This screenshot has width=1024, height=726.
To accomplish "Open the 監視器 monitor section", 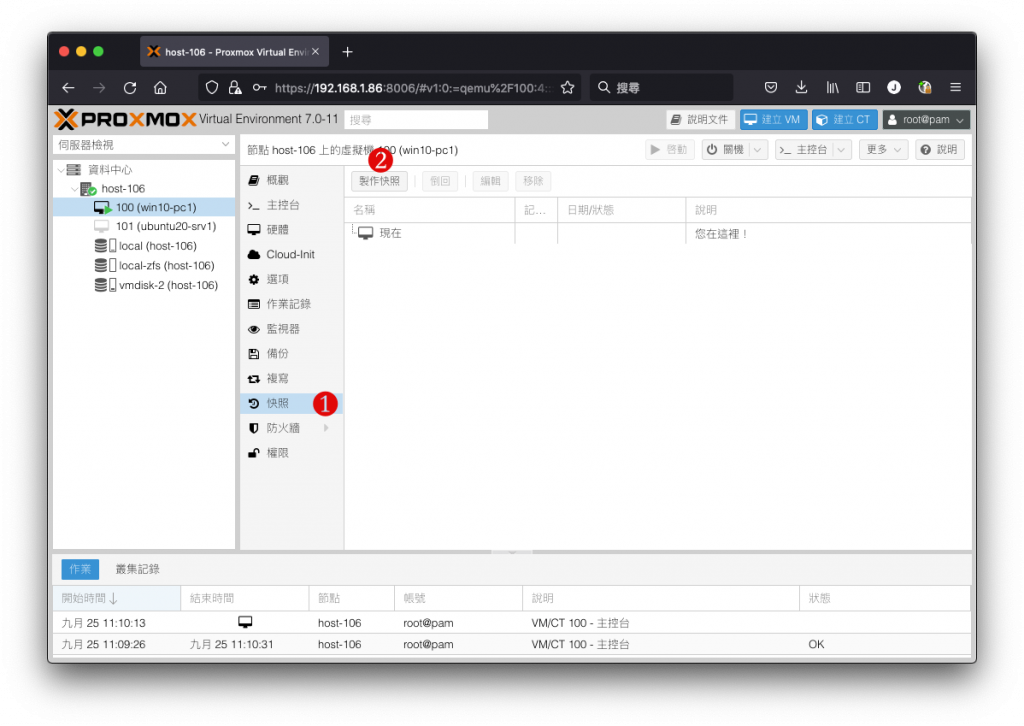I will (291, 329).
